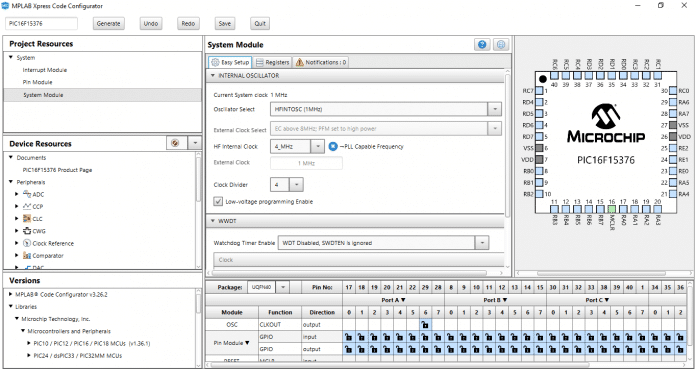Select pin 21 RA4 on chip diagram
The image size is (696, 370).
click(x=673, y=194)
